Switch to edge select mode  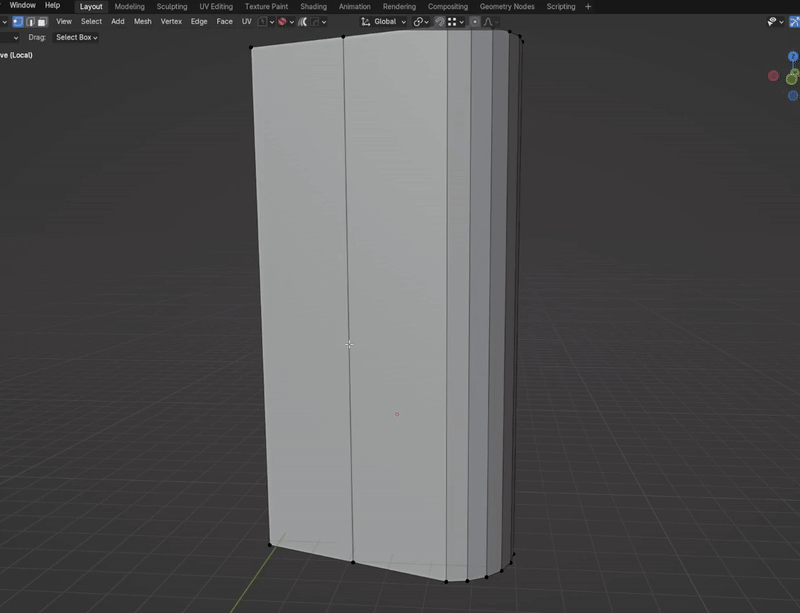pos(31,22)
